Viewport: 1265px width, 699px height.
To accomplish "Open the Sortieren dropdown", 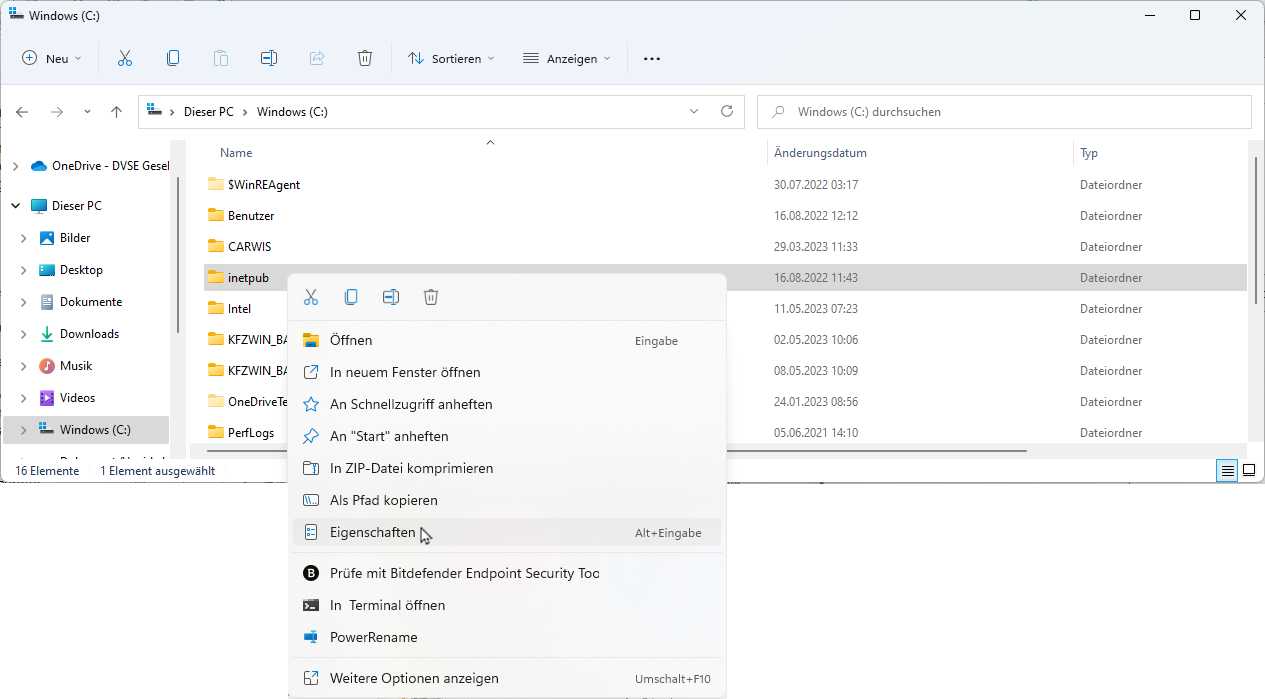I will click(x=451, y=59).
